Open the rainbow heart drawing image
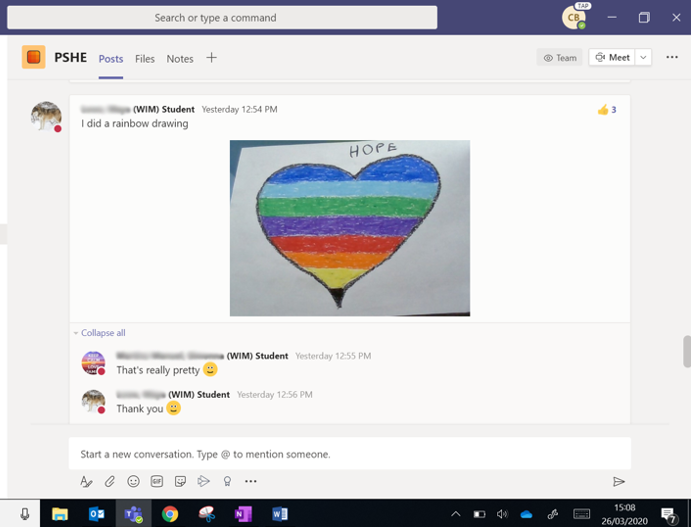The height and width of the screenshot is (527, 691). click(350, 228)
